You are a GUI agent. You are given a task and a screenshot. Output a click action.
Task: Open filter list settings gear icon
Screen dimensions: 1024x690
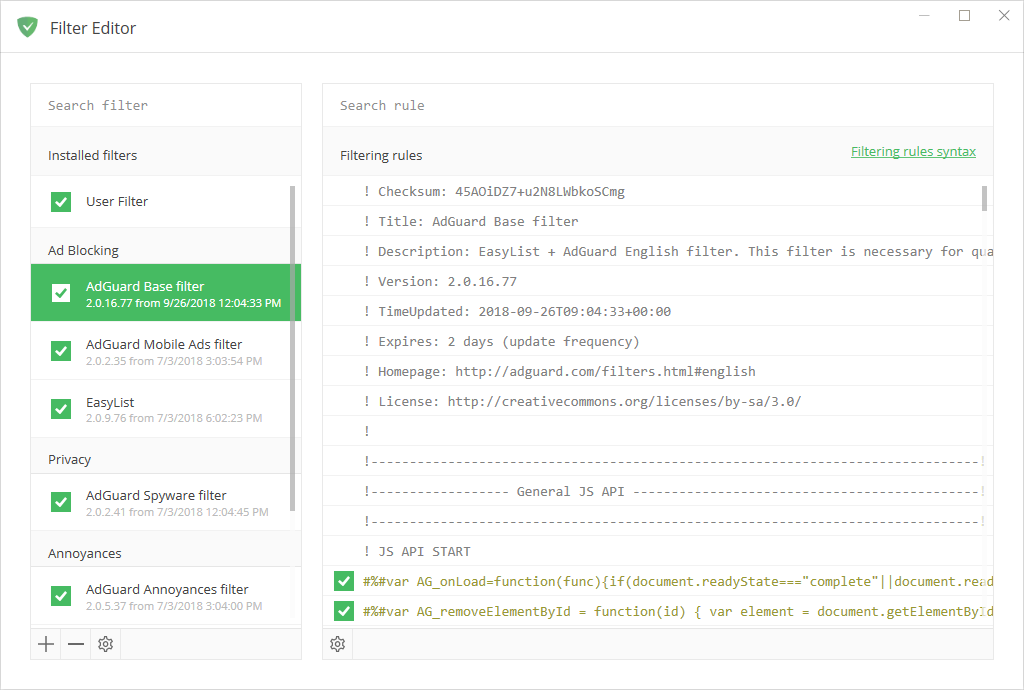(106, 644)
